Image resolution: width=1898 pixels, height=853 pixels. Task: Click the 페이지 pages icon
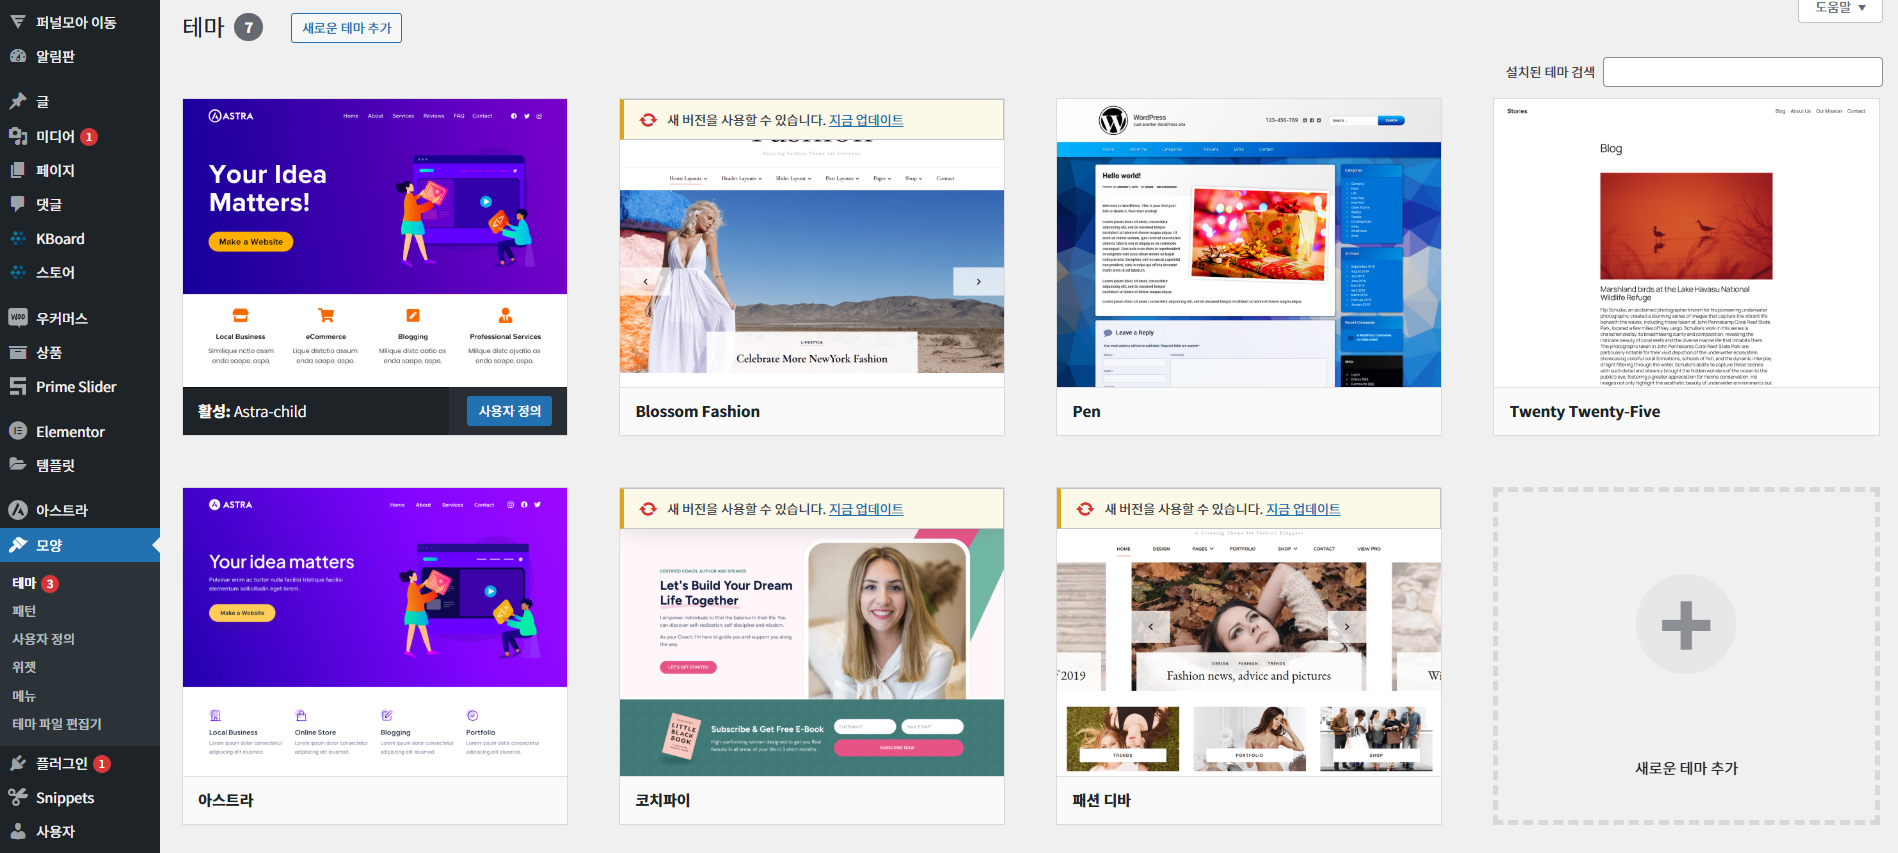pyautogui.click(x=18, y=170)
